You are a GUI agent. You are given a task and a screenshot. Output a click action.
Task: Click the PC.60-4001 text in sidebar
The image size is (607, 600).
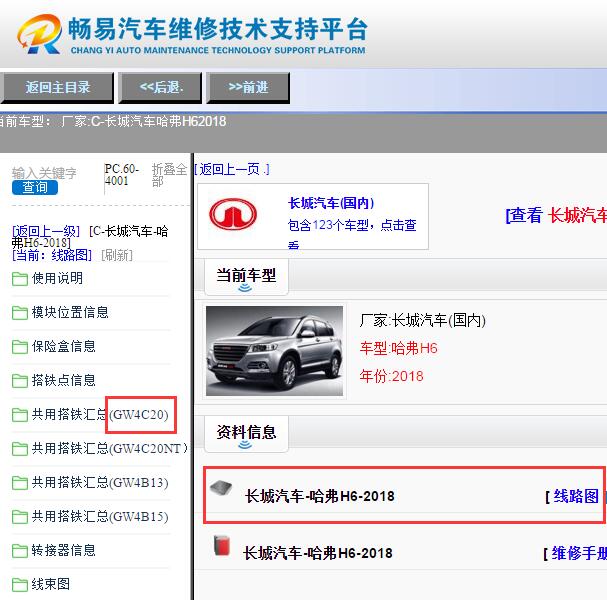coord(122,175)
